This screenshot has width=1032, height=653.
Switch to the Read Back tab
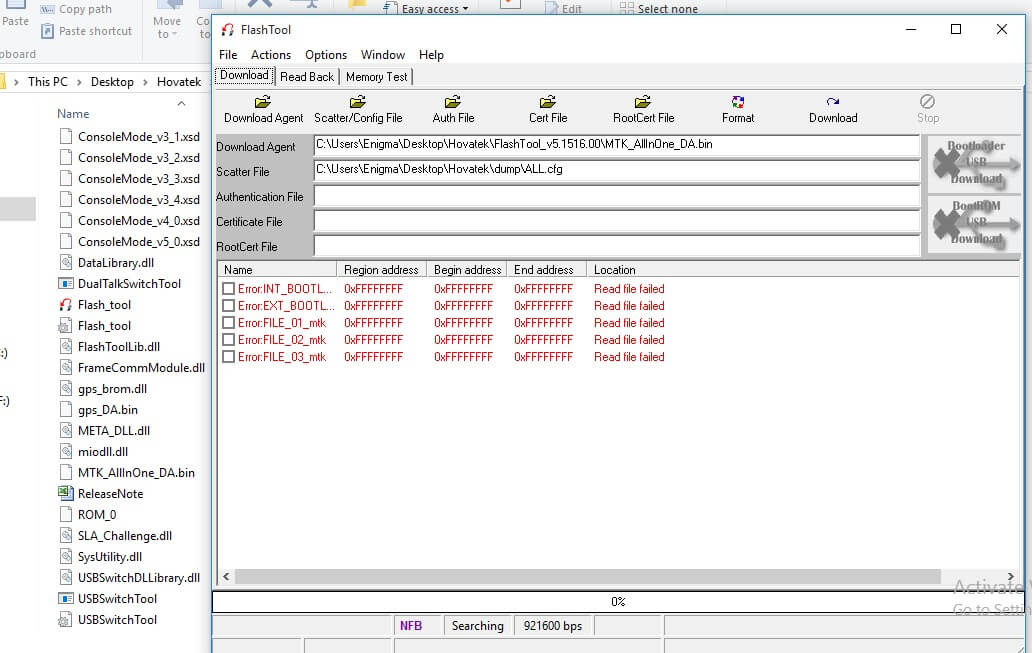(x=307, y=76)
